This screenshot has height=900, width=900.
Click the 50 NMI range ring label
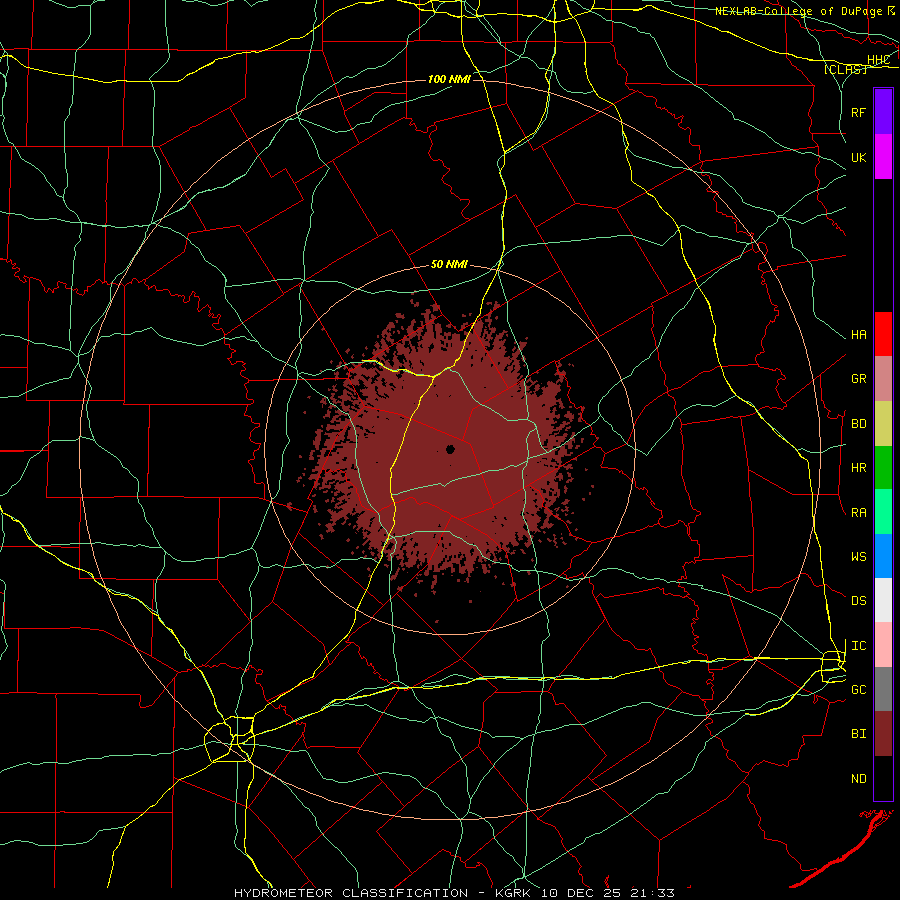tap(449, 264)
